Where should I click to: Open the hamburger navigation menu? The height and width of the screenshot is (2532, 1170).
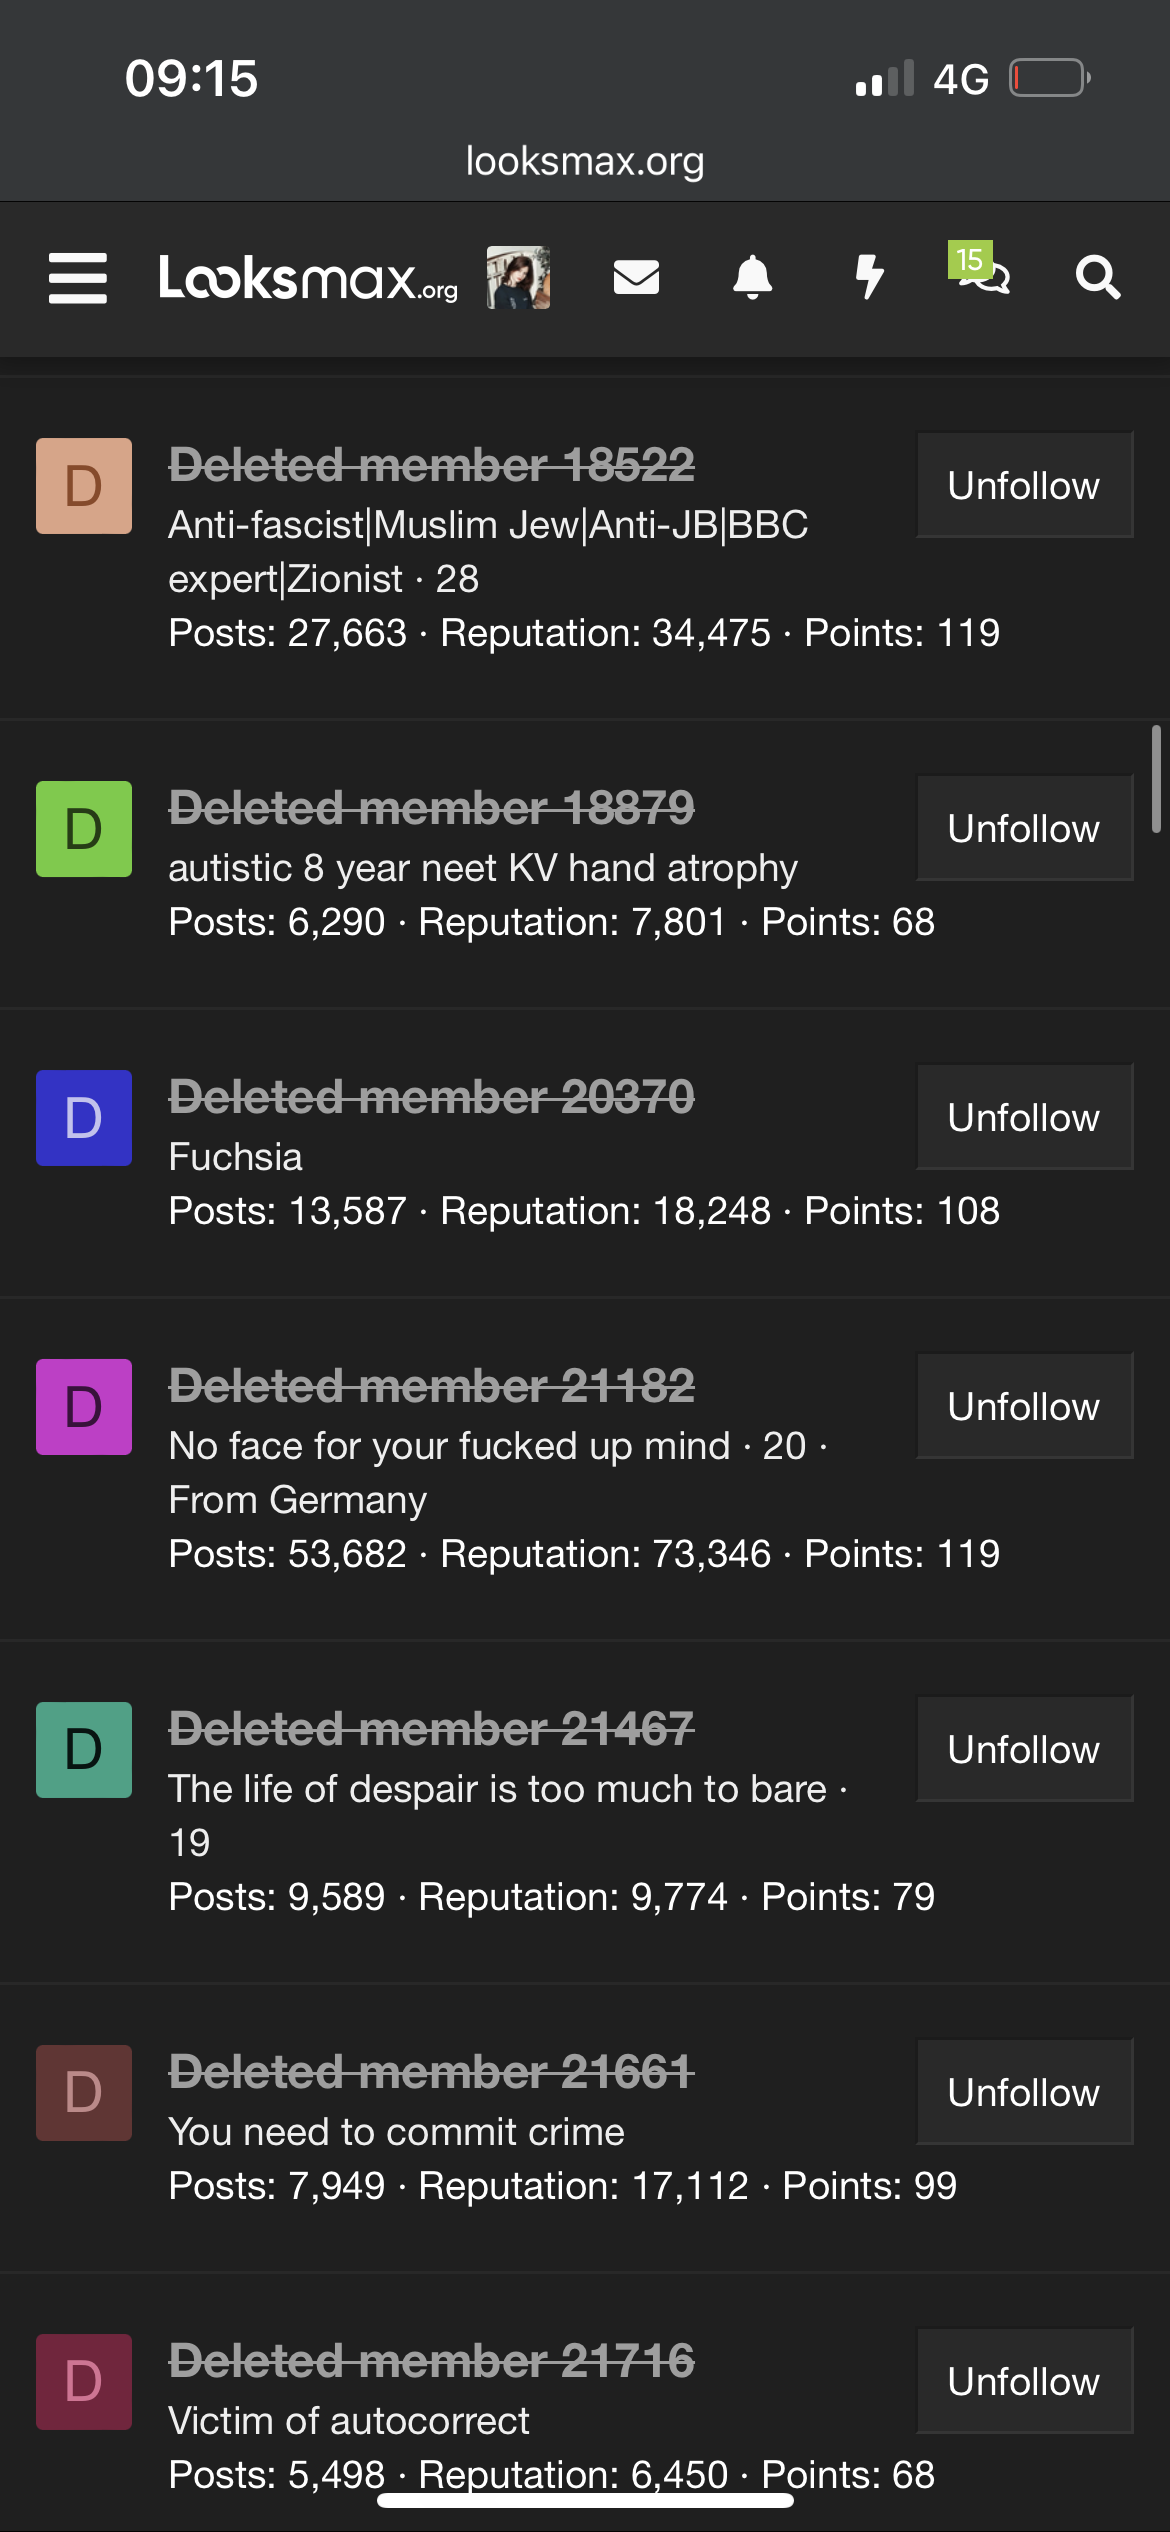78,278
